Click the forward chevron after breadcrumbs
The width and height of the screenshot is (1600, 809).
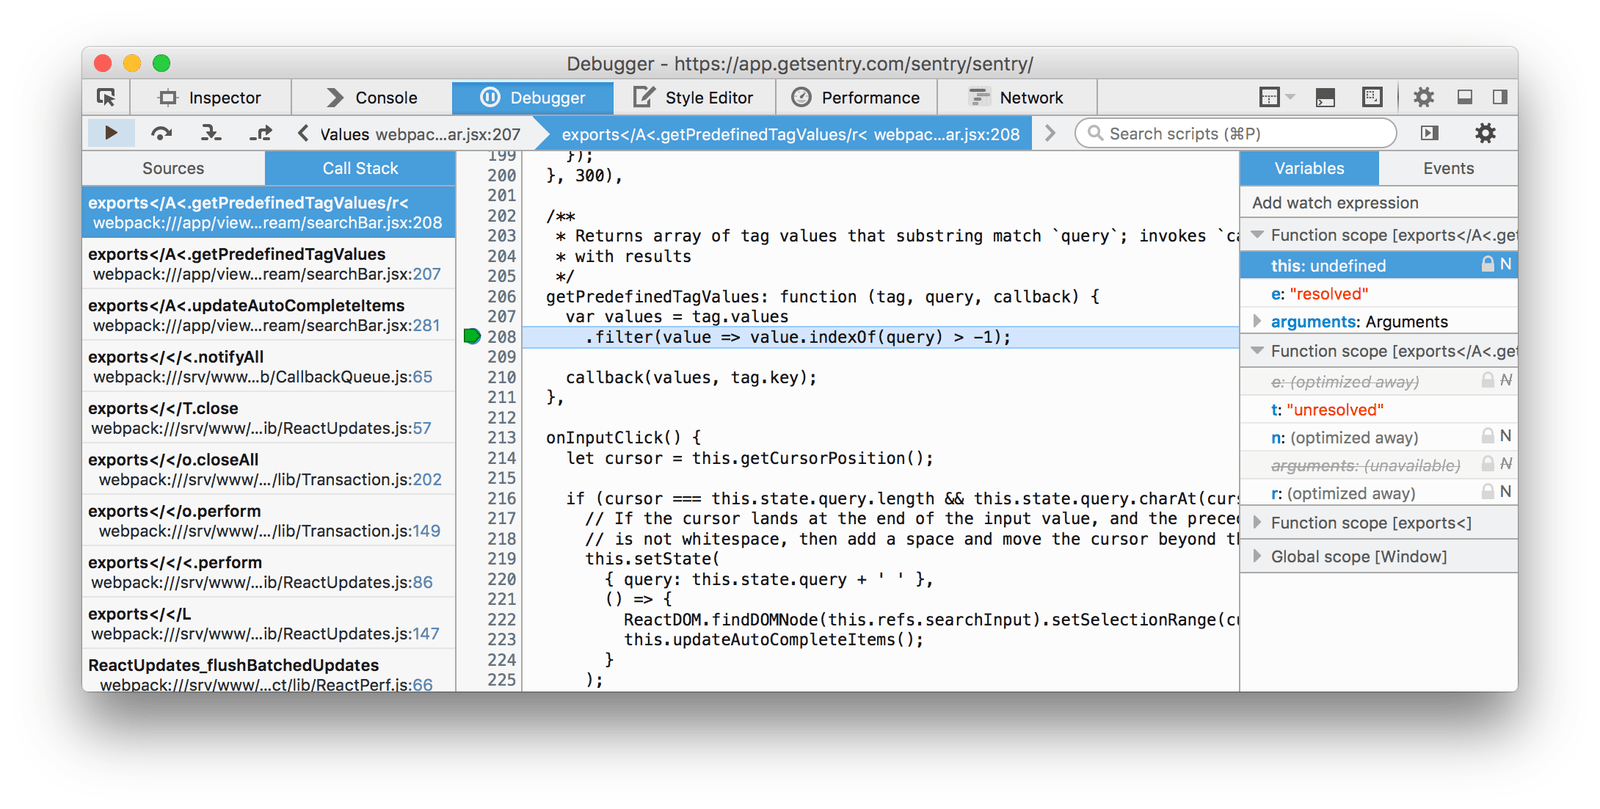click(x=1050, y=133)
